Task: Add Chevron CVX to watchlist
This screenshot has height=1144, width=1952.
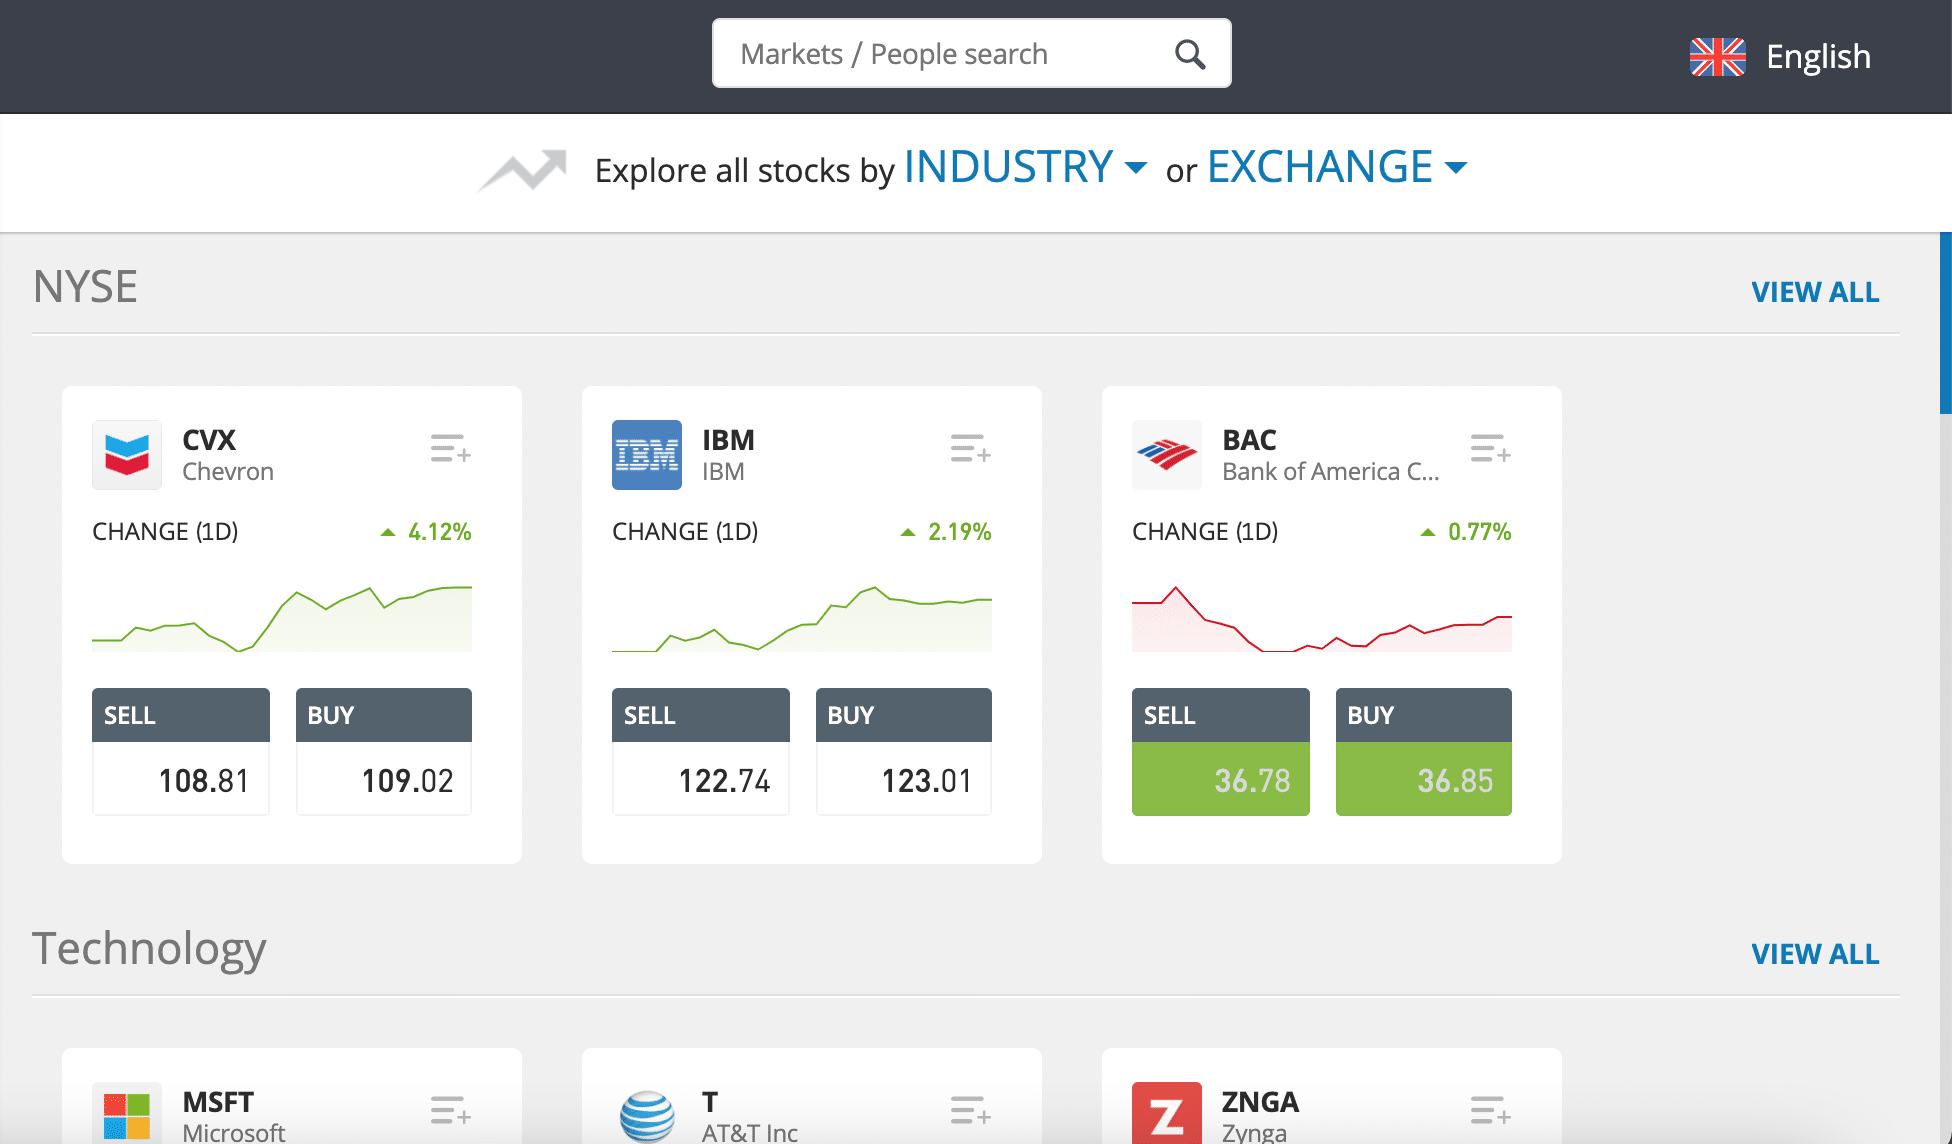Action: (x=451, y=448)
